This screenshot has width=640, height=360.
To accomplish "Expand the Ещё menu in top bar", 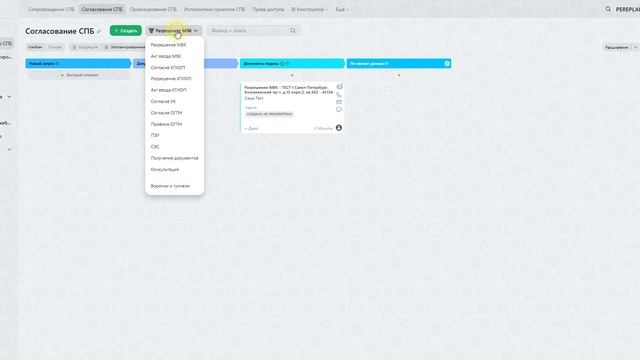I will (342, 9).
